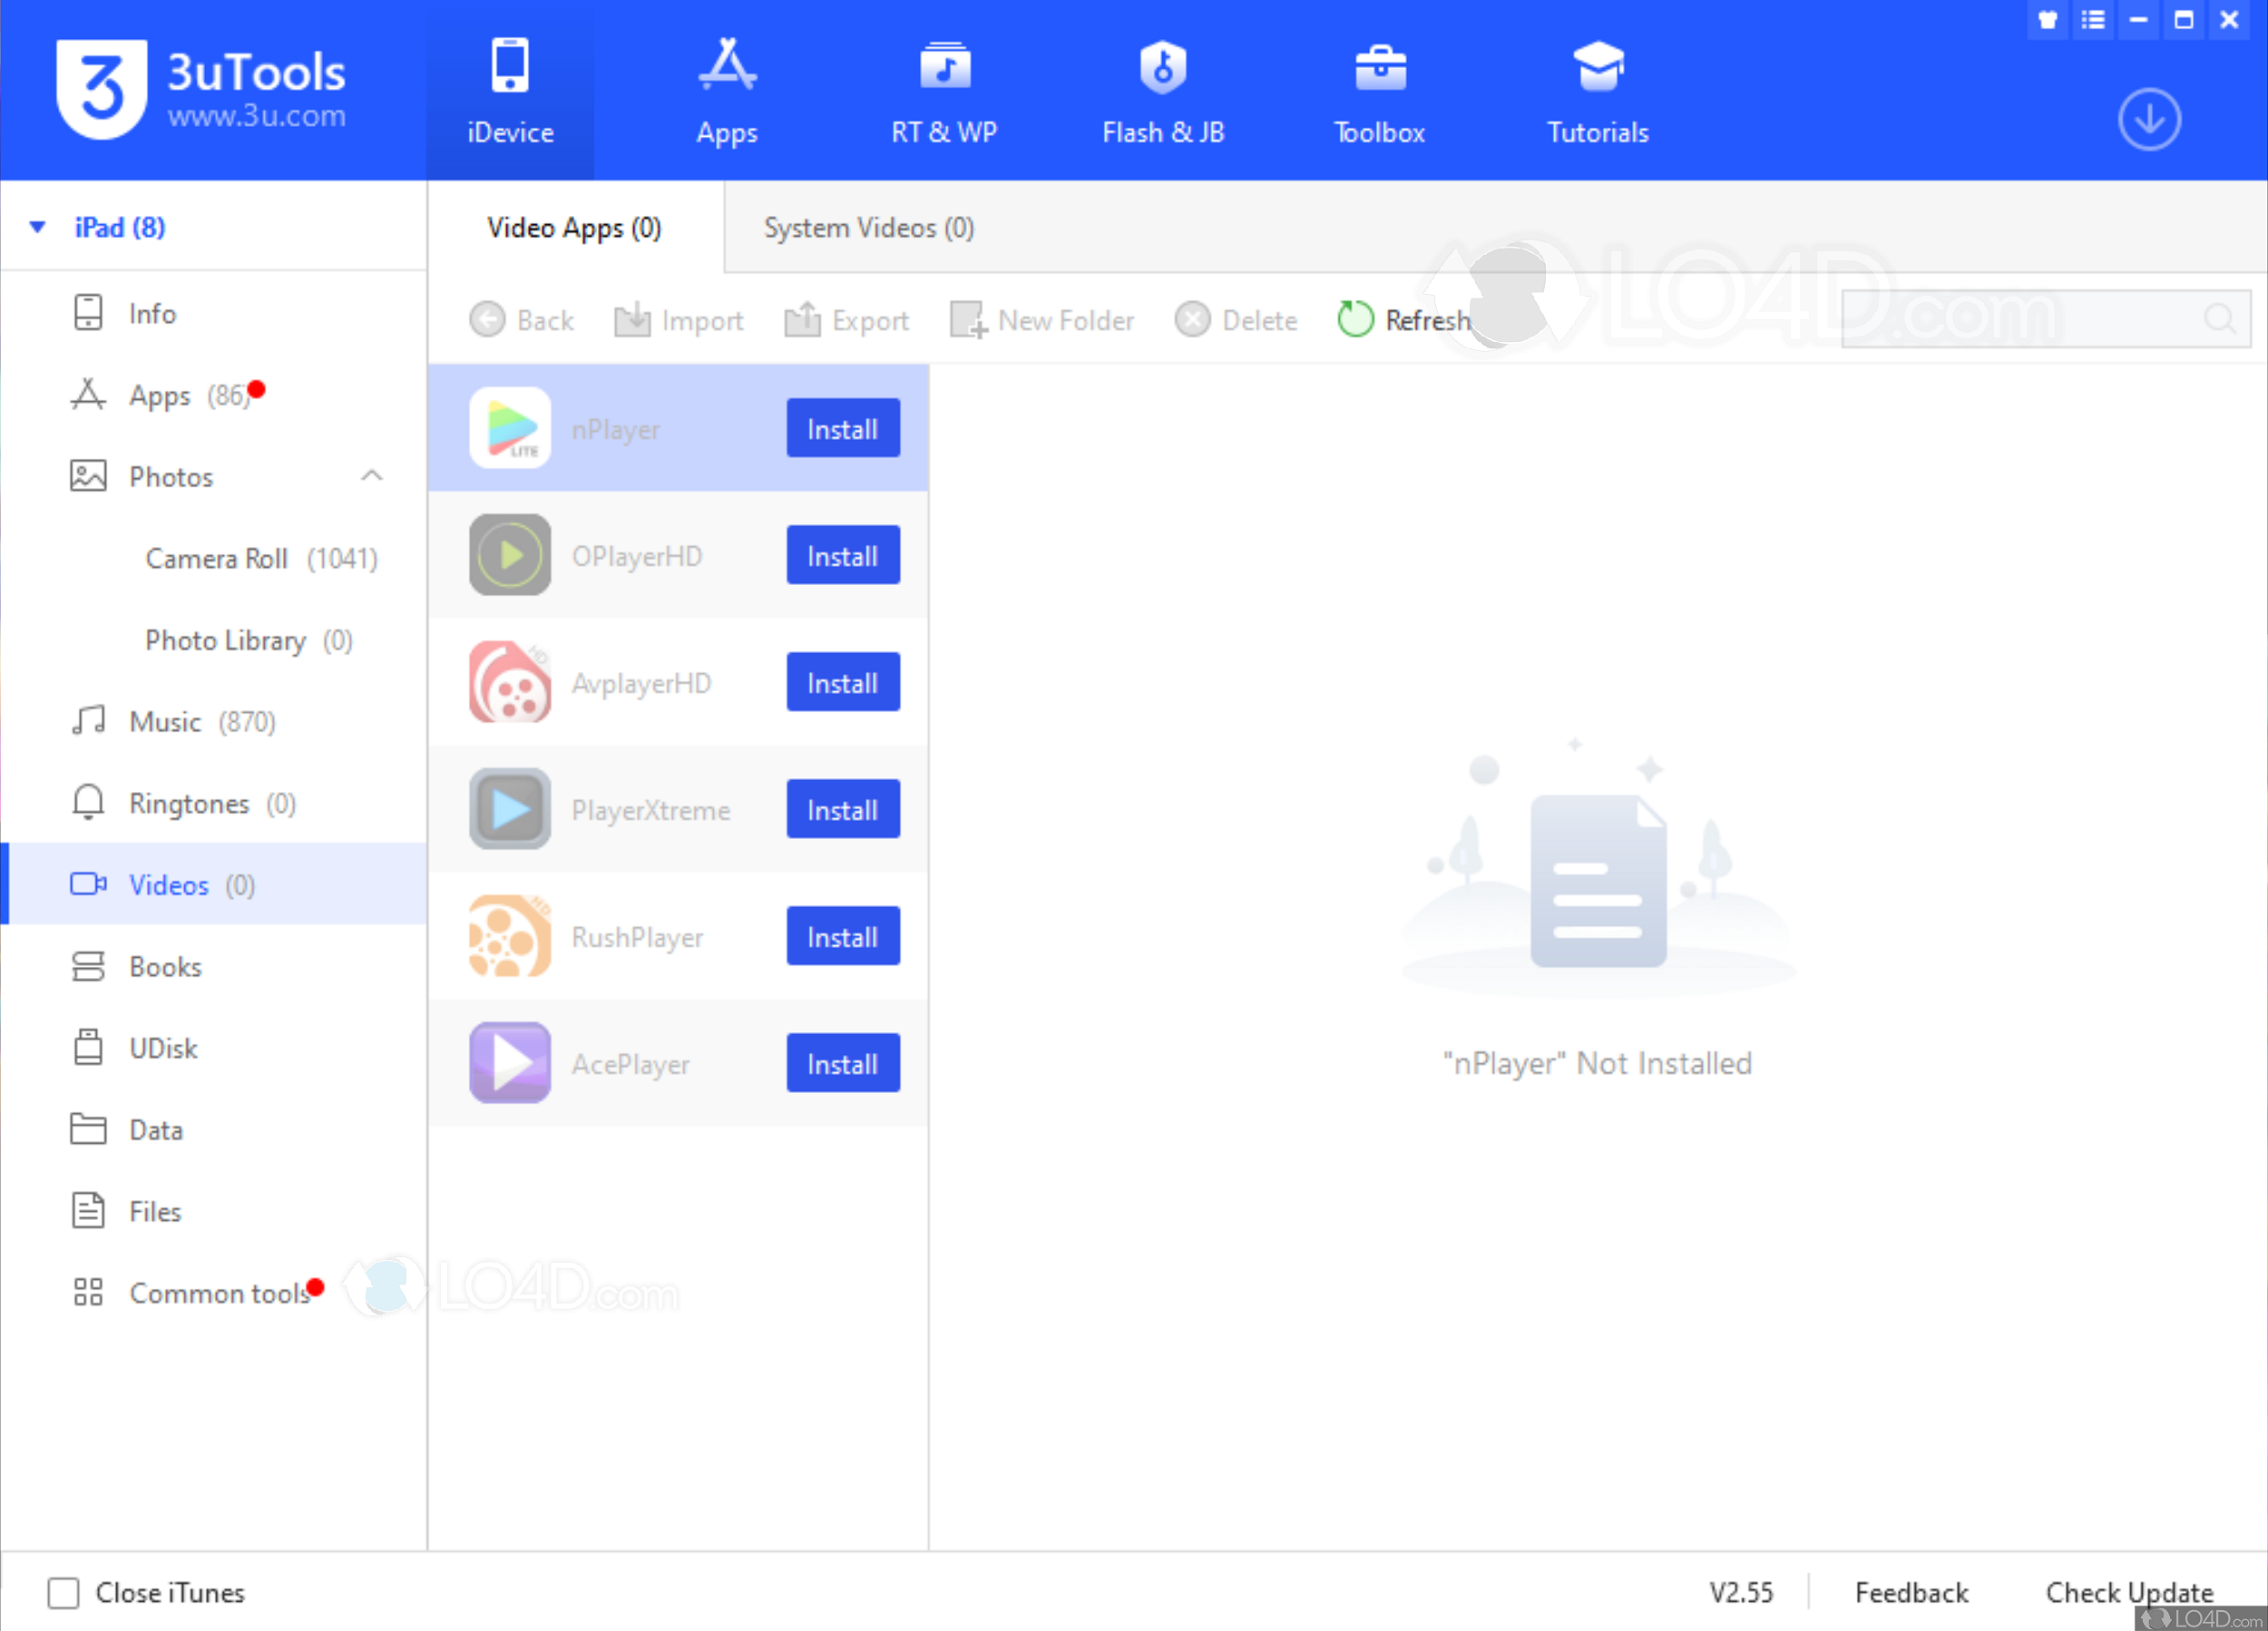Open Flash & JB section
The width and height of the screenshot is (2268, 1631).
tap(1163, 91)
